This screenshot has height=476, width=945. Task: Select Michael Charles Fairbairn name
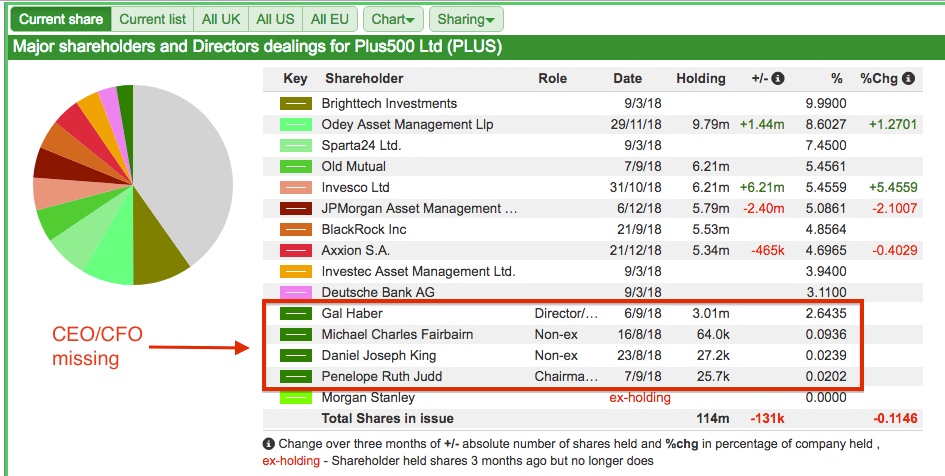pyautogui.click(x=397, y=335)
